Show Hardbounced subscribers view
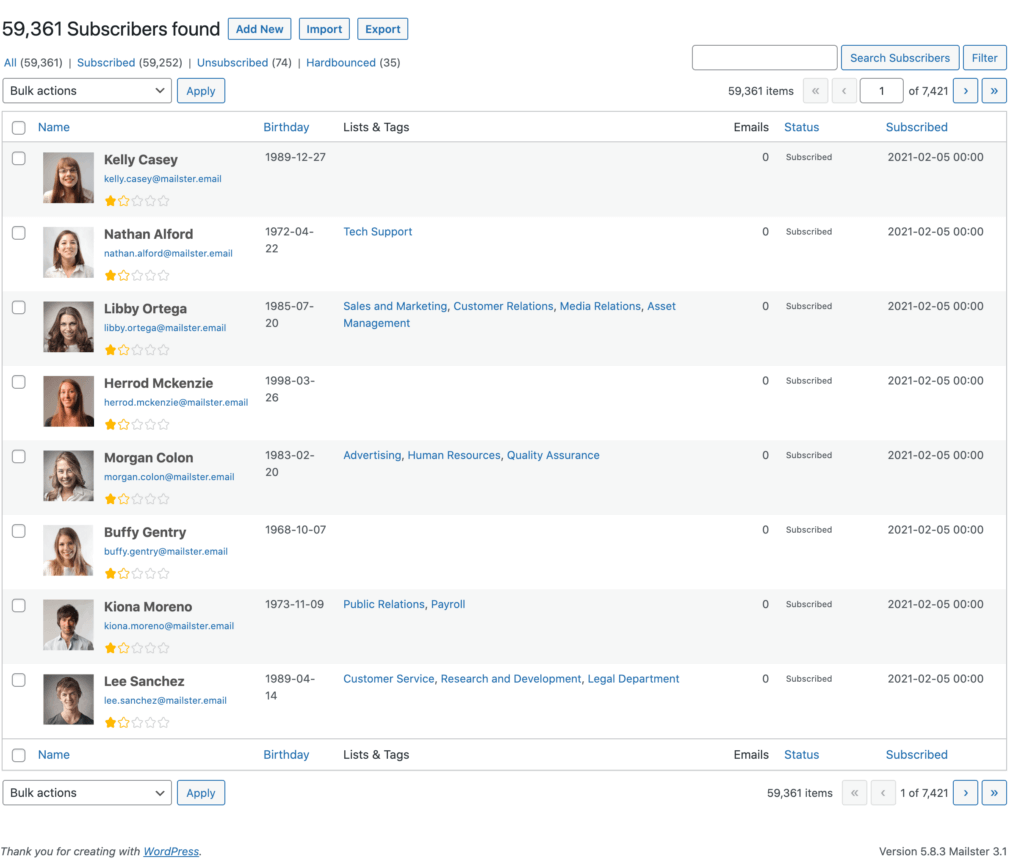Screen dimensions: 1024x868 click(341, 63)
